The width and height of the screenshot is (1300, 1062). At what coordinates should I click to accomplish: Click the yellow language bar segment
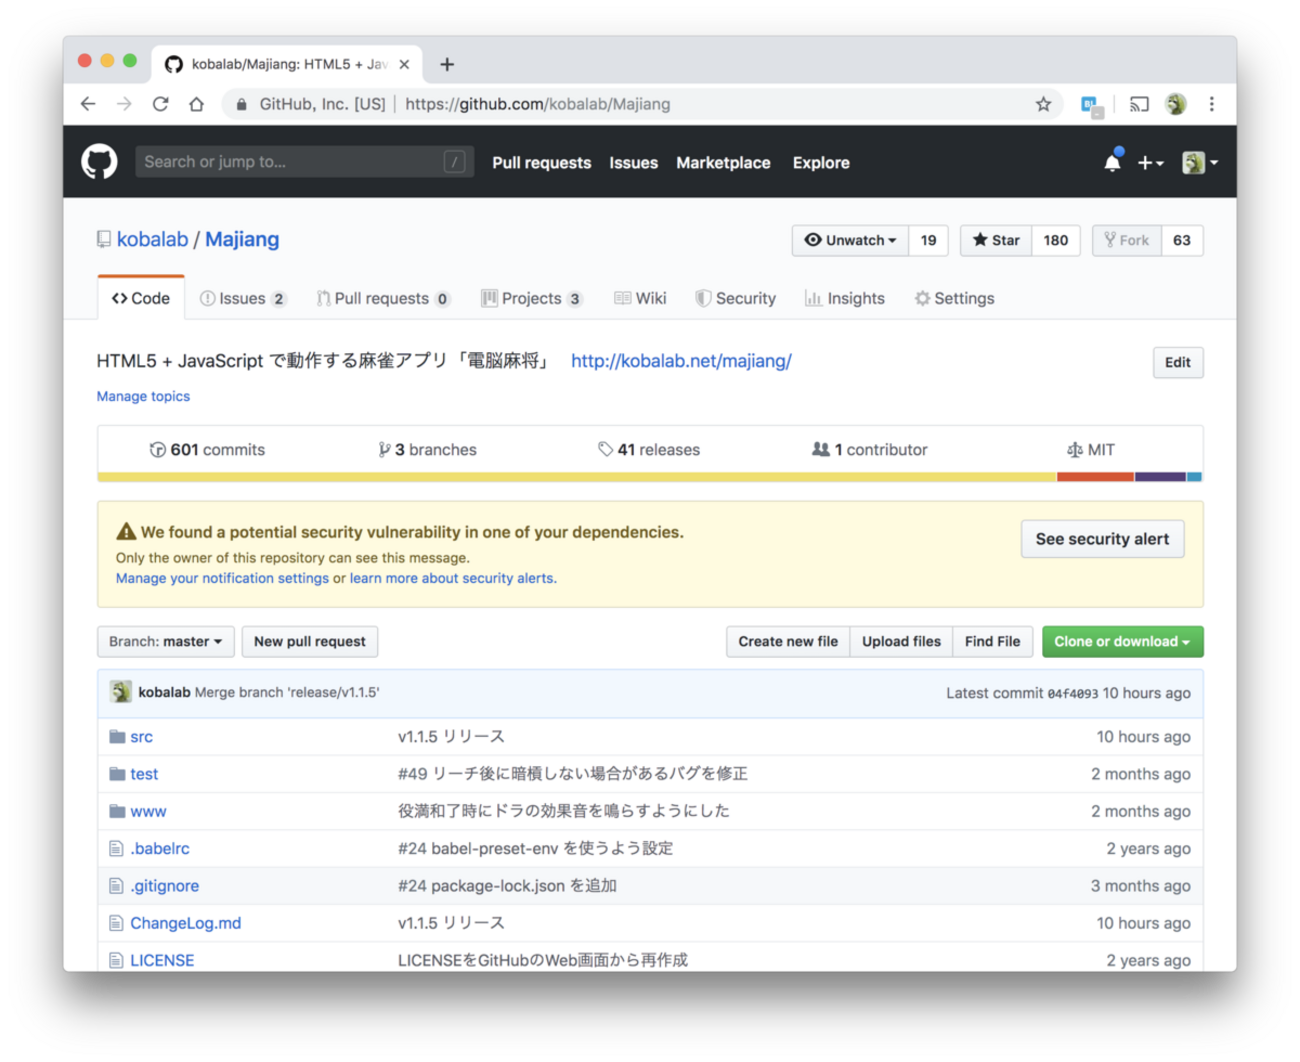[x=576, y=477]
